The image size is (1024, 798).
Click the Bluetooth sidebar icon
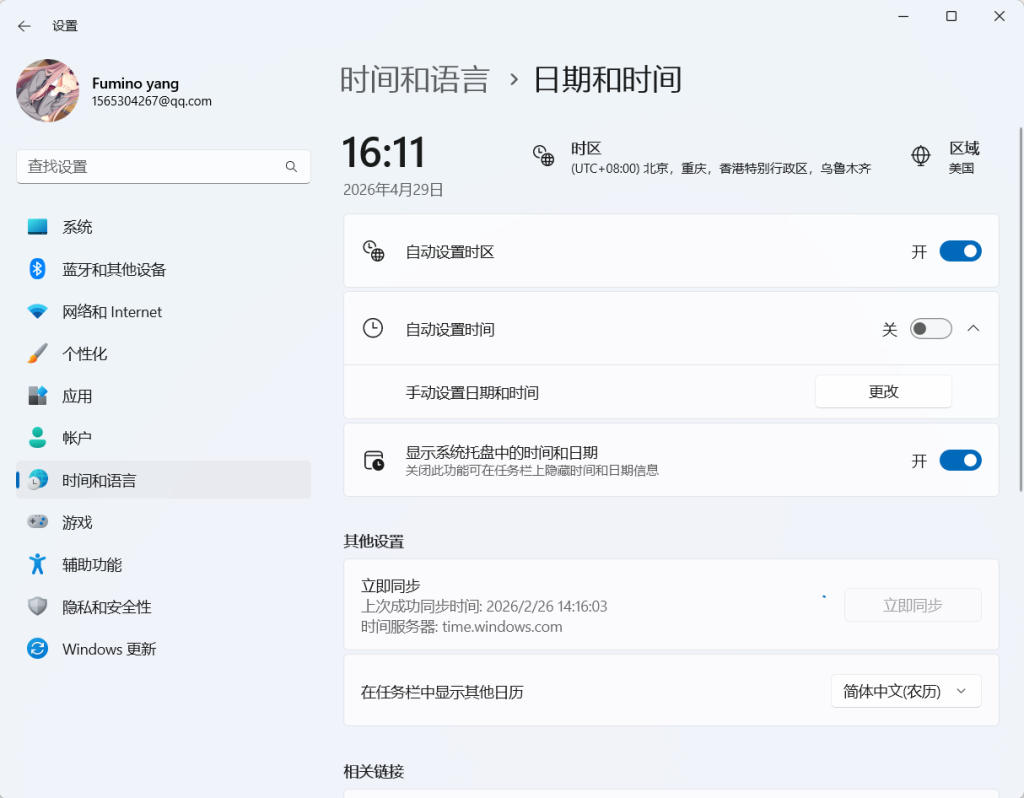click(37, 269)
